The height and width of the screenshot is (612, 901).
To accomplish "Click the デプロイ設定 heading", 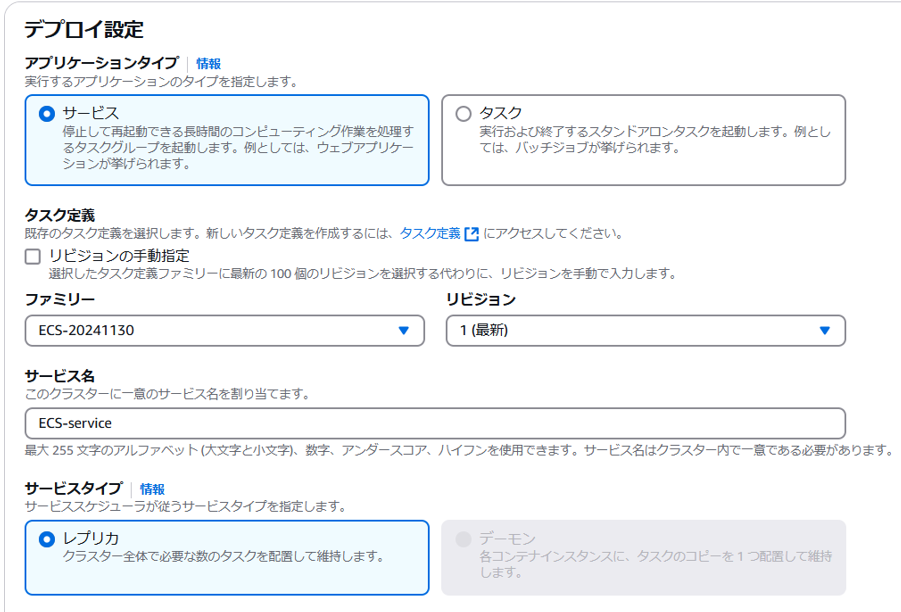I will (84, 29).
